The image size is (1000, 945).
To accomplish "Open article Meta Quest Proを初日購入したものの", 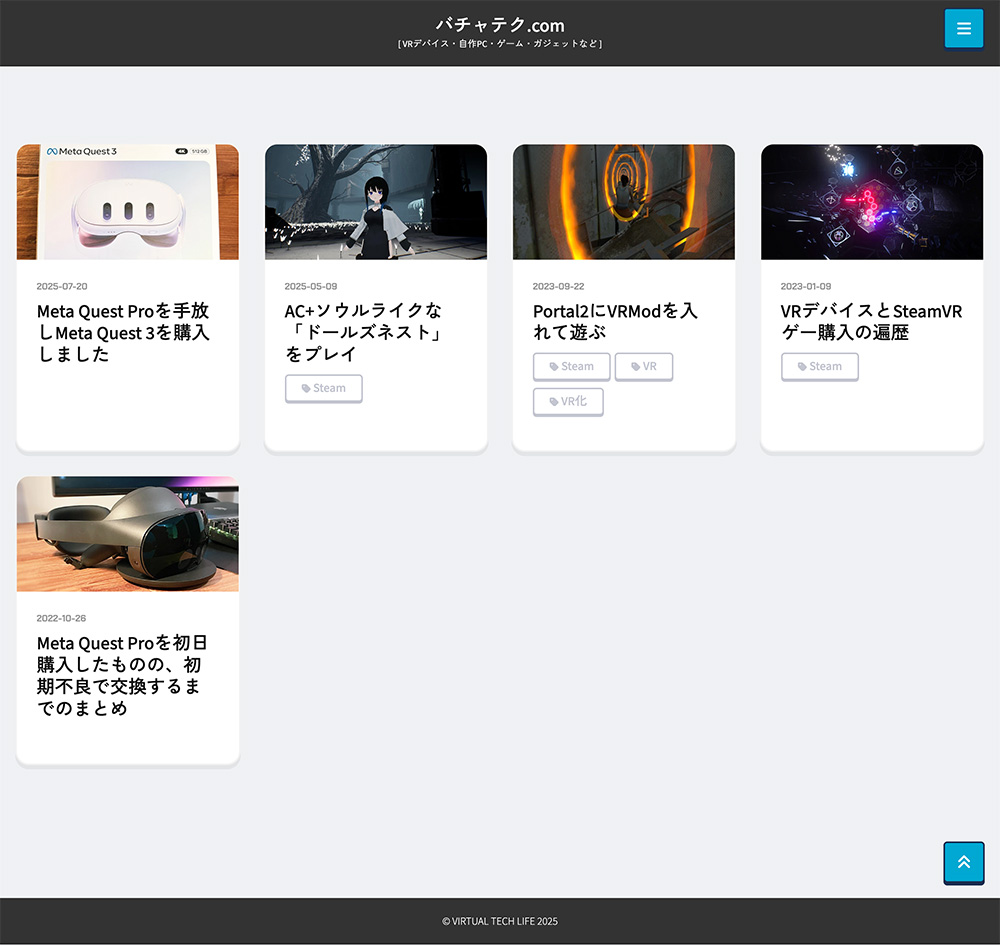I will 122,675.
